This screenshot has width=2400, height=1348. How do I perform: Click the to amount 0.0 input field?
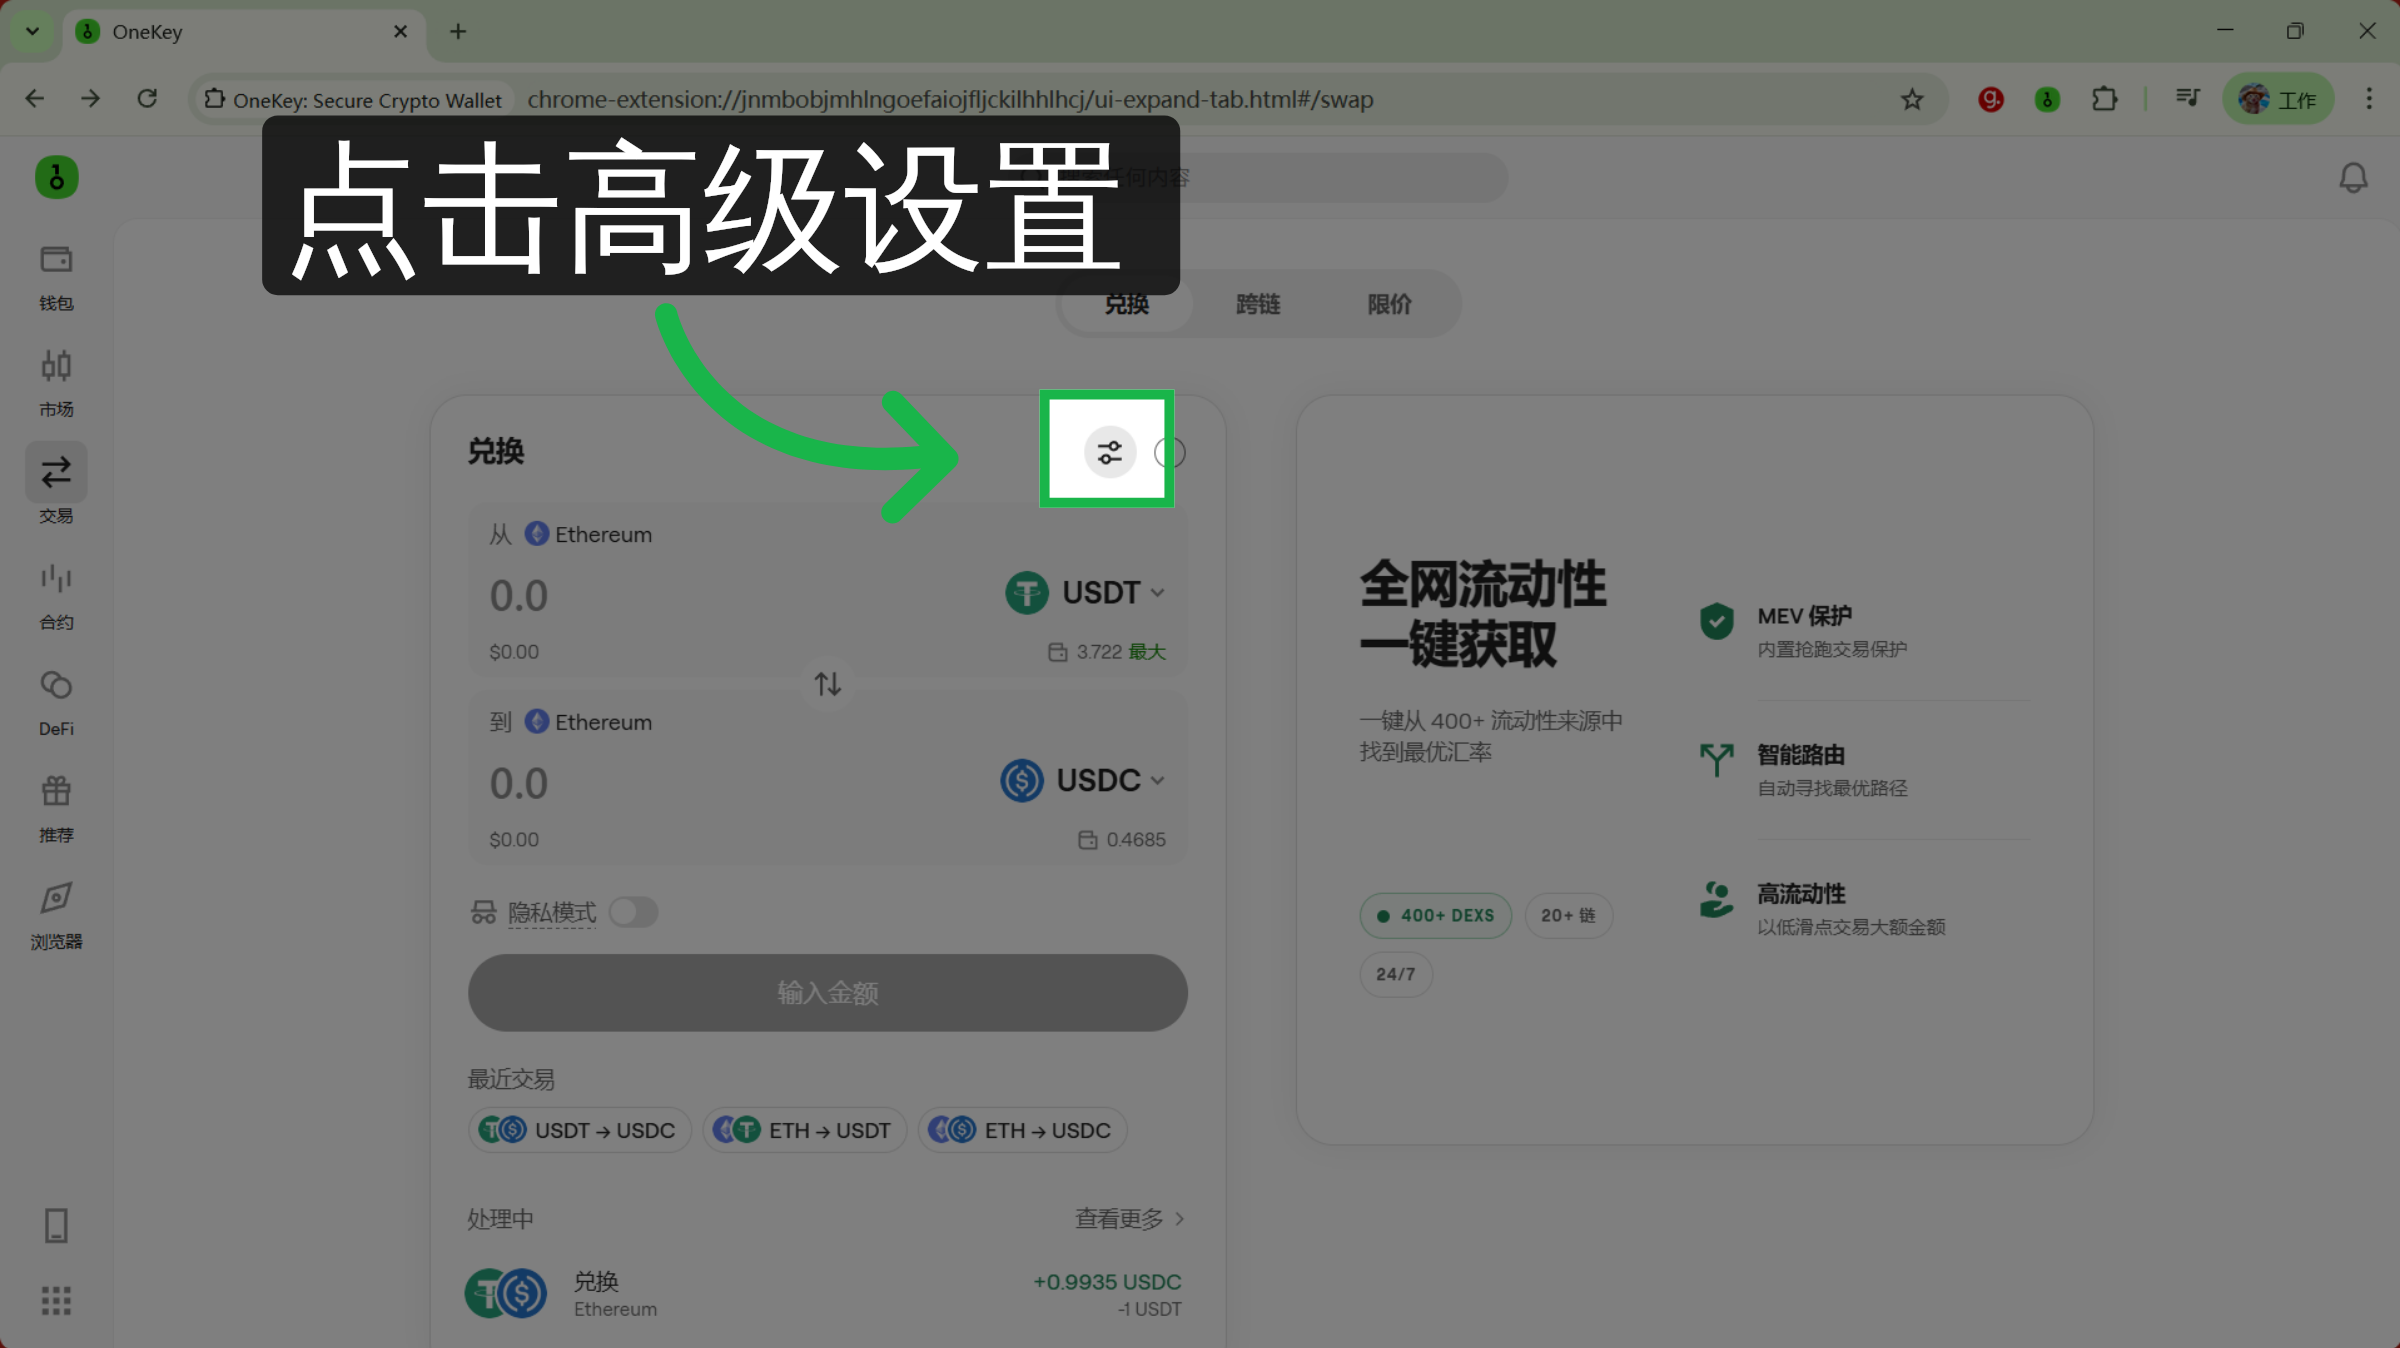[x=518, y=784]
